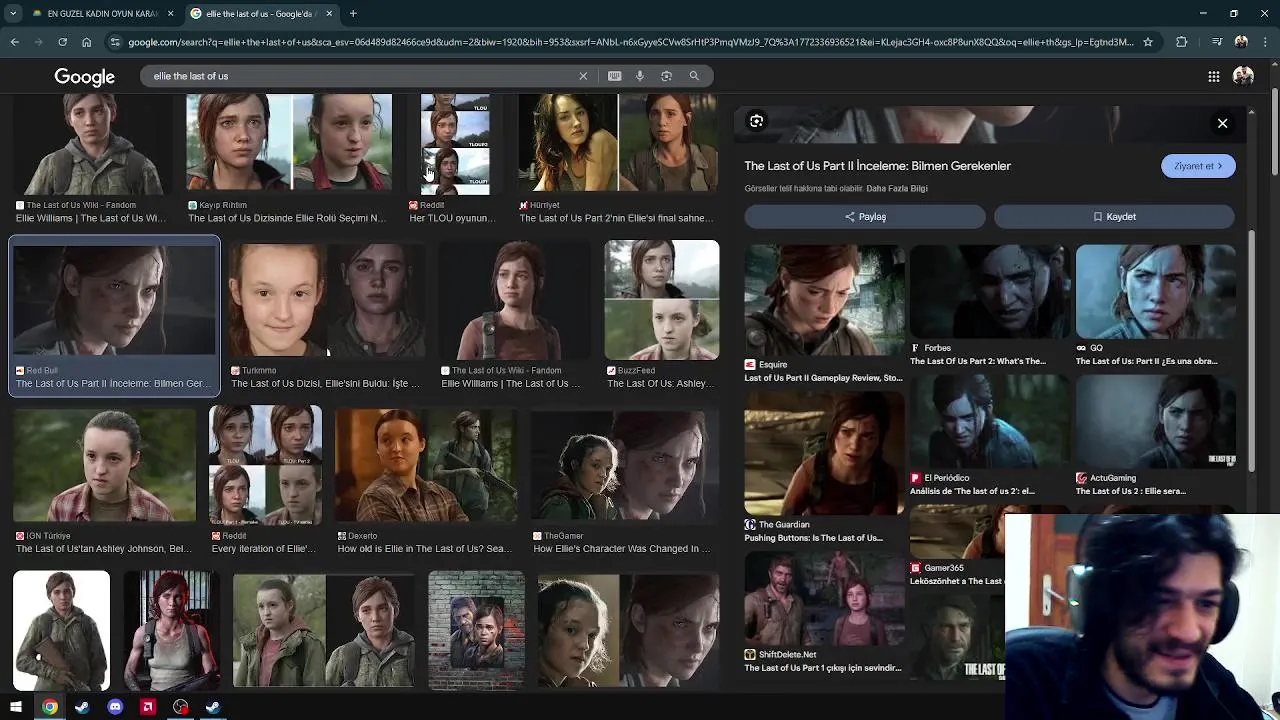
Task: Click the address bar URL field
Action: (630, 42)
